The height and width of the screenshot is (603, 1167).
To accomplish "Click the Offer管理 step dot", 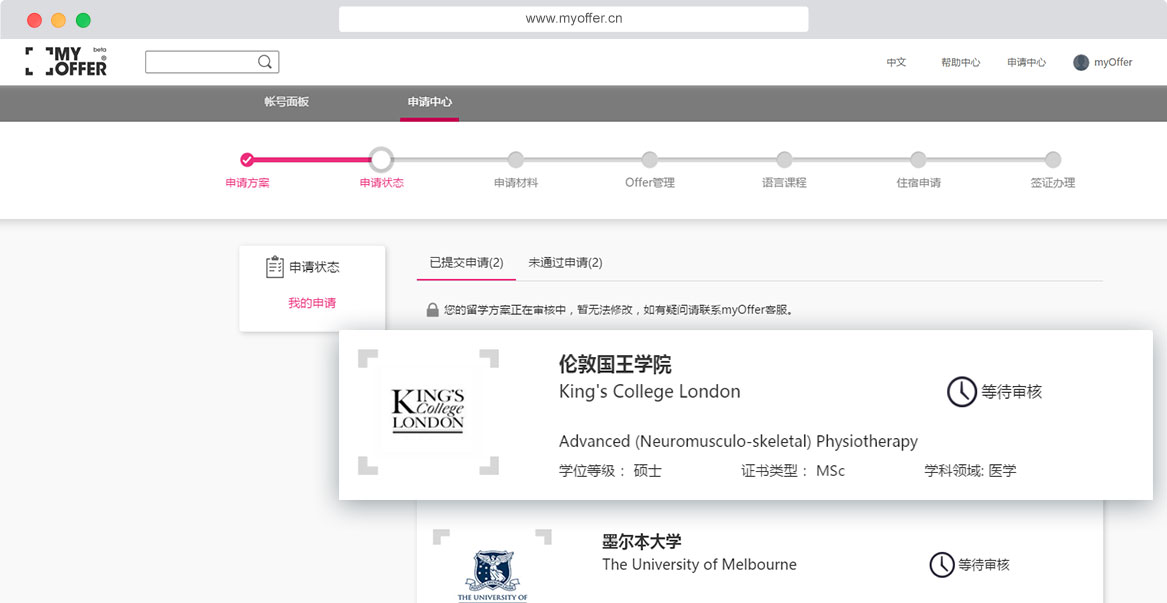I will click(x=650, y=159).
